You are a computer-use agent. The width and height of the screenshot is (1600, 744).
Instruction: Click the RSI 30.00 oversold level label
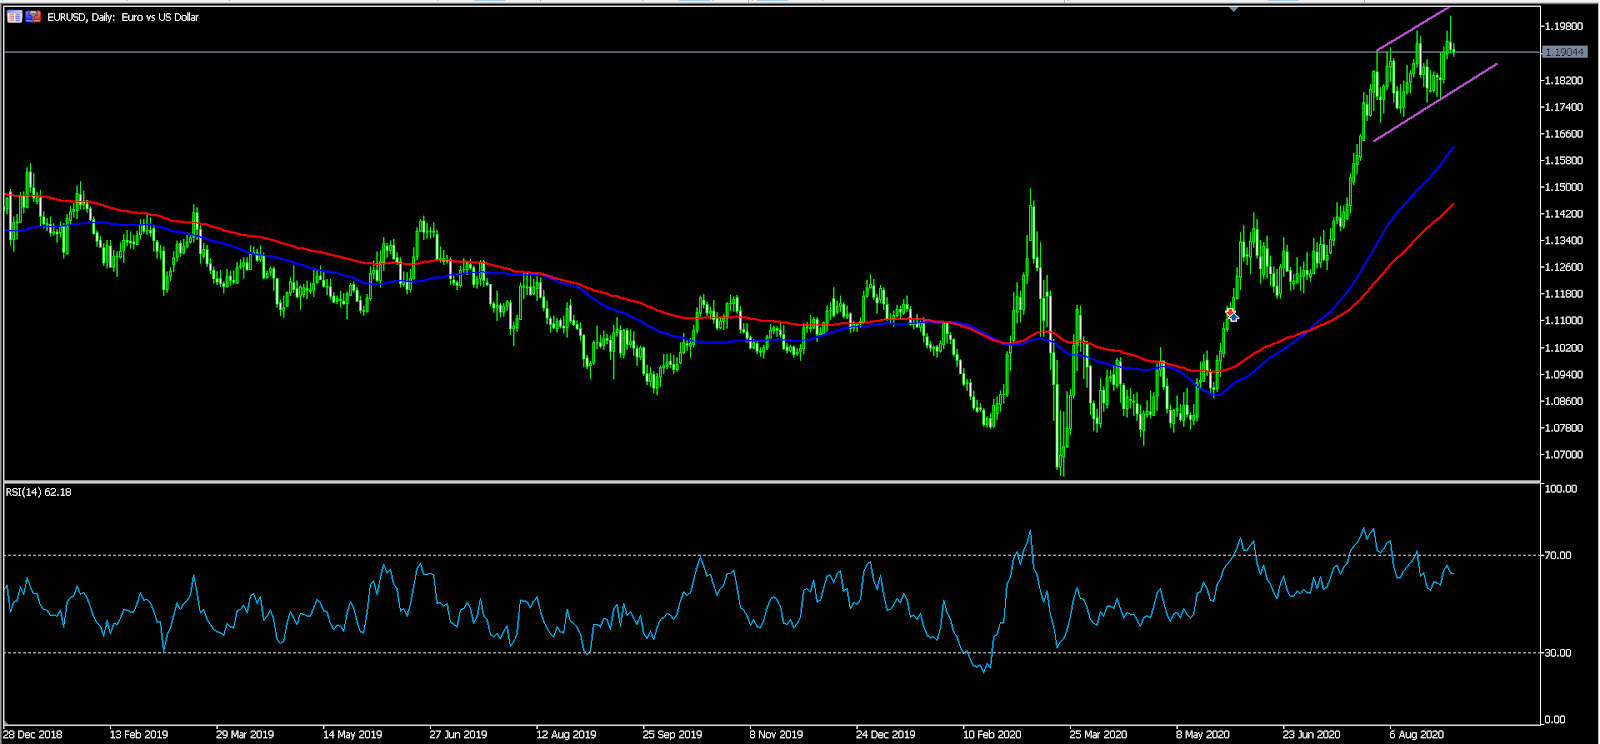click(x=1558, y=653)
